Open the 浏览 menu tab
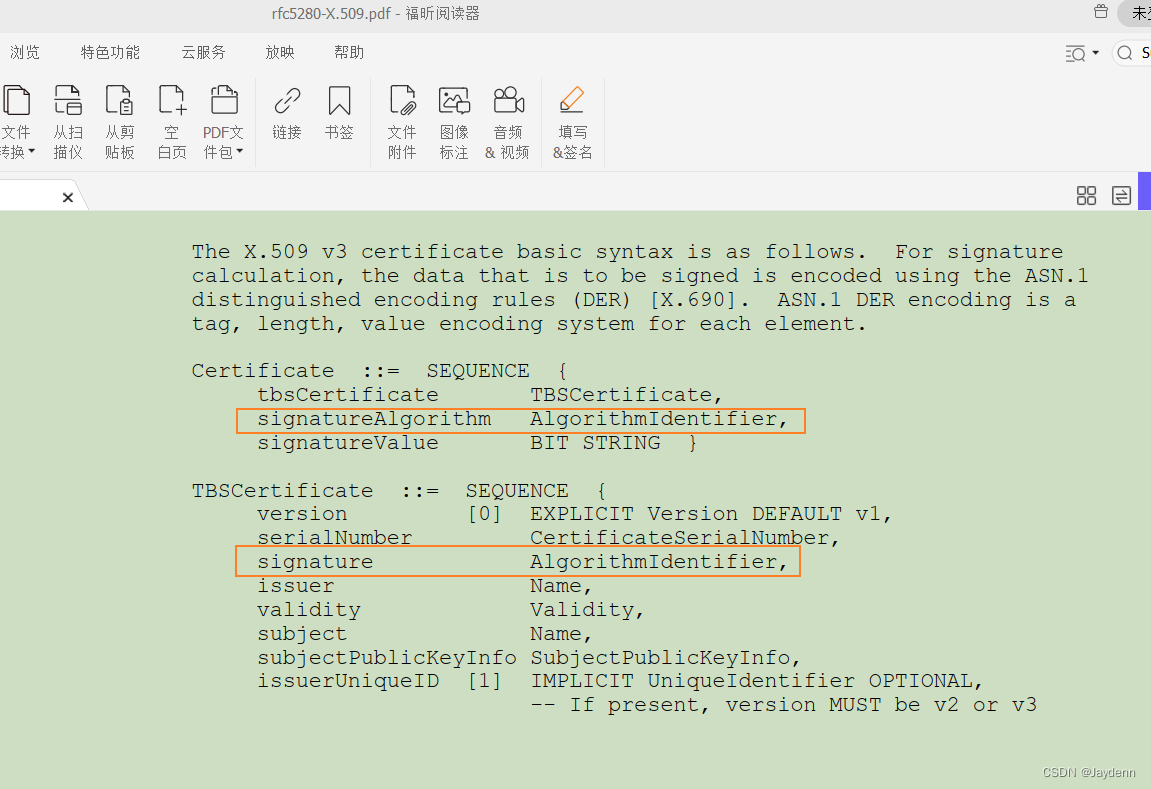Image resolution: width=1151 pixels, height=789 pixels. coord(25,53)
